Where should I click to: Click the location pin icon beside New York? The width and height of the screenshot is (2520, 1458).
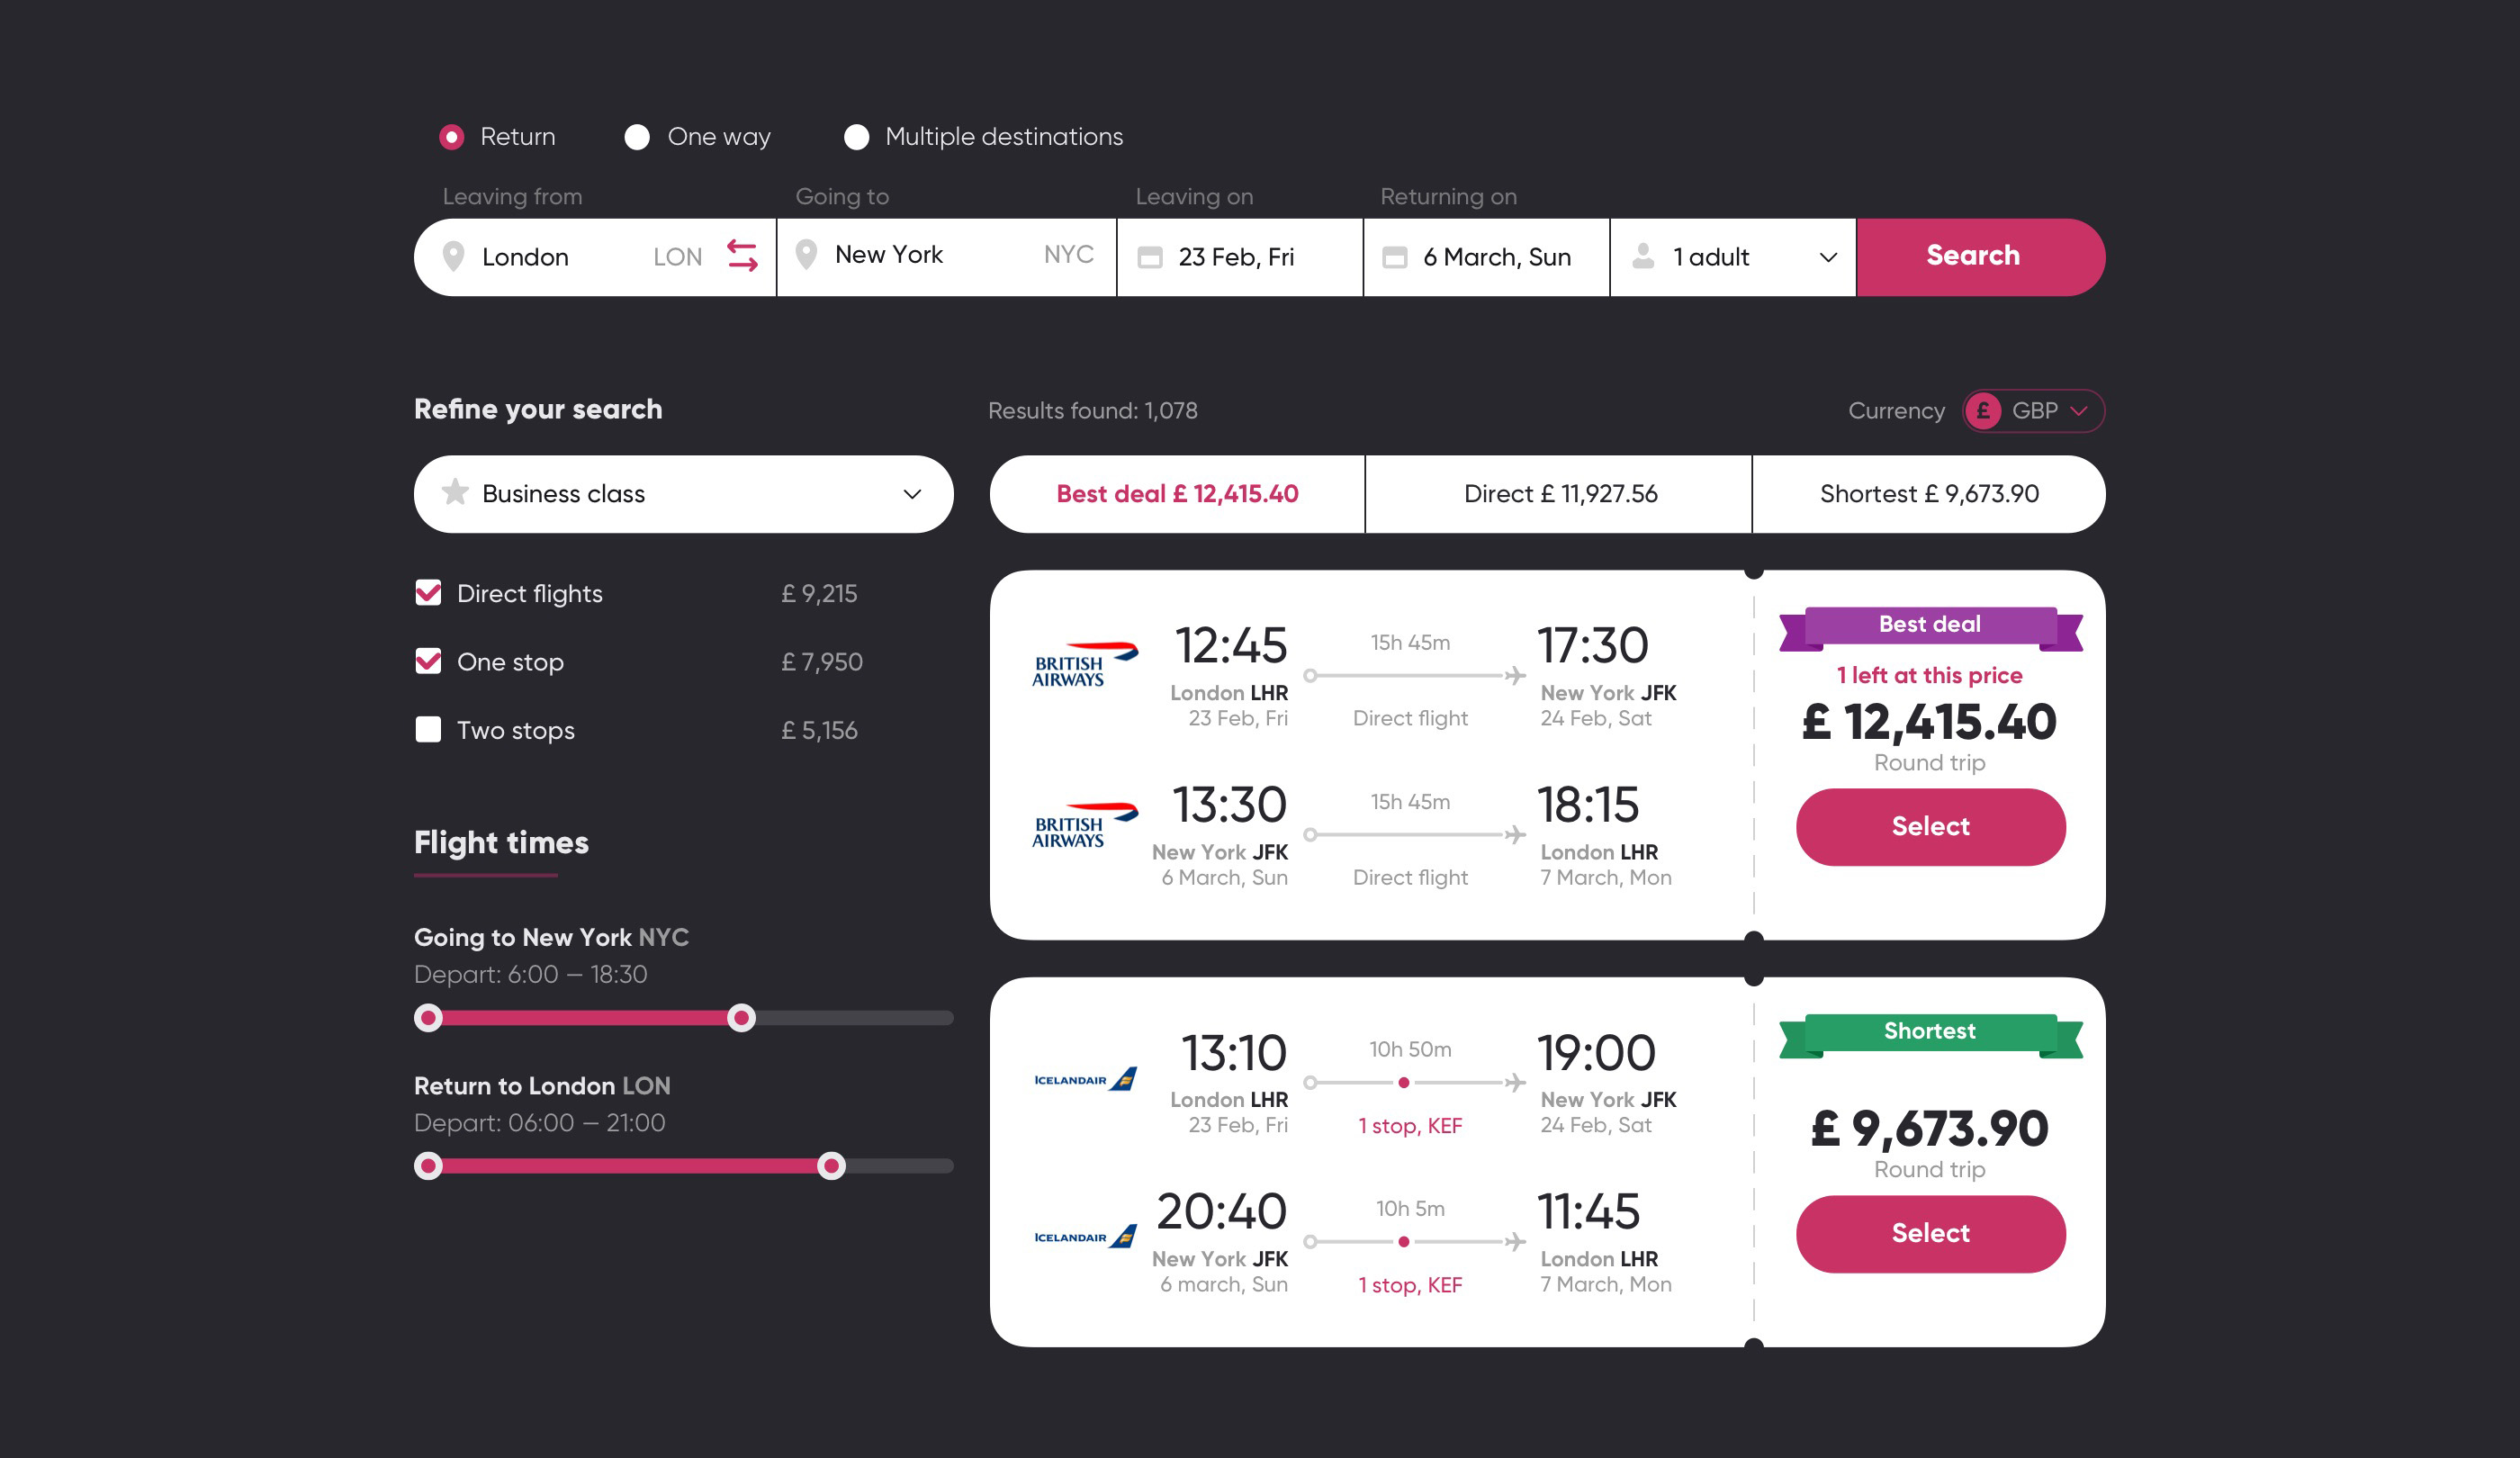click(x=806, y=255)
